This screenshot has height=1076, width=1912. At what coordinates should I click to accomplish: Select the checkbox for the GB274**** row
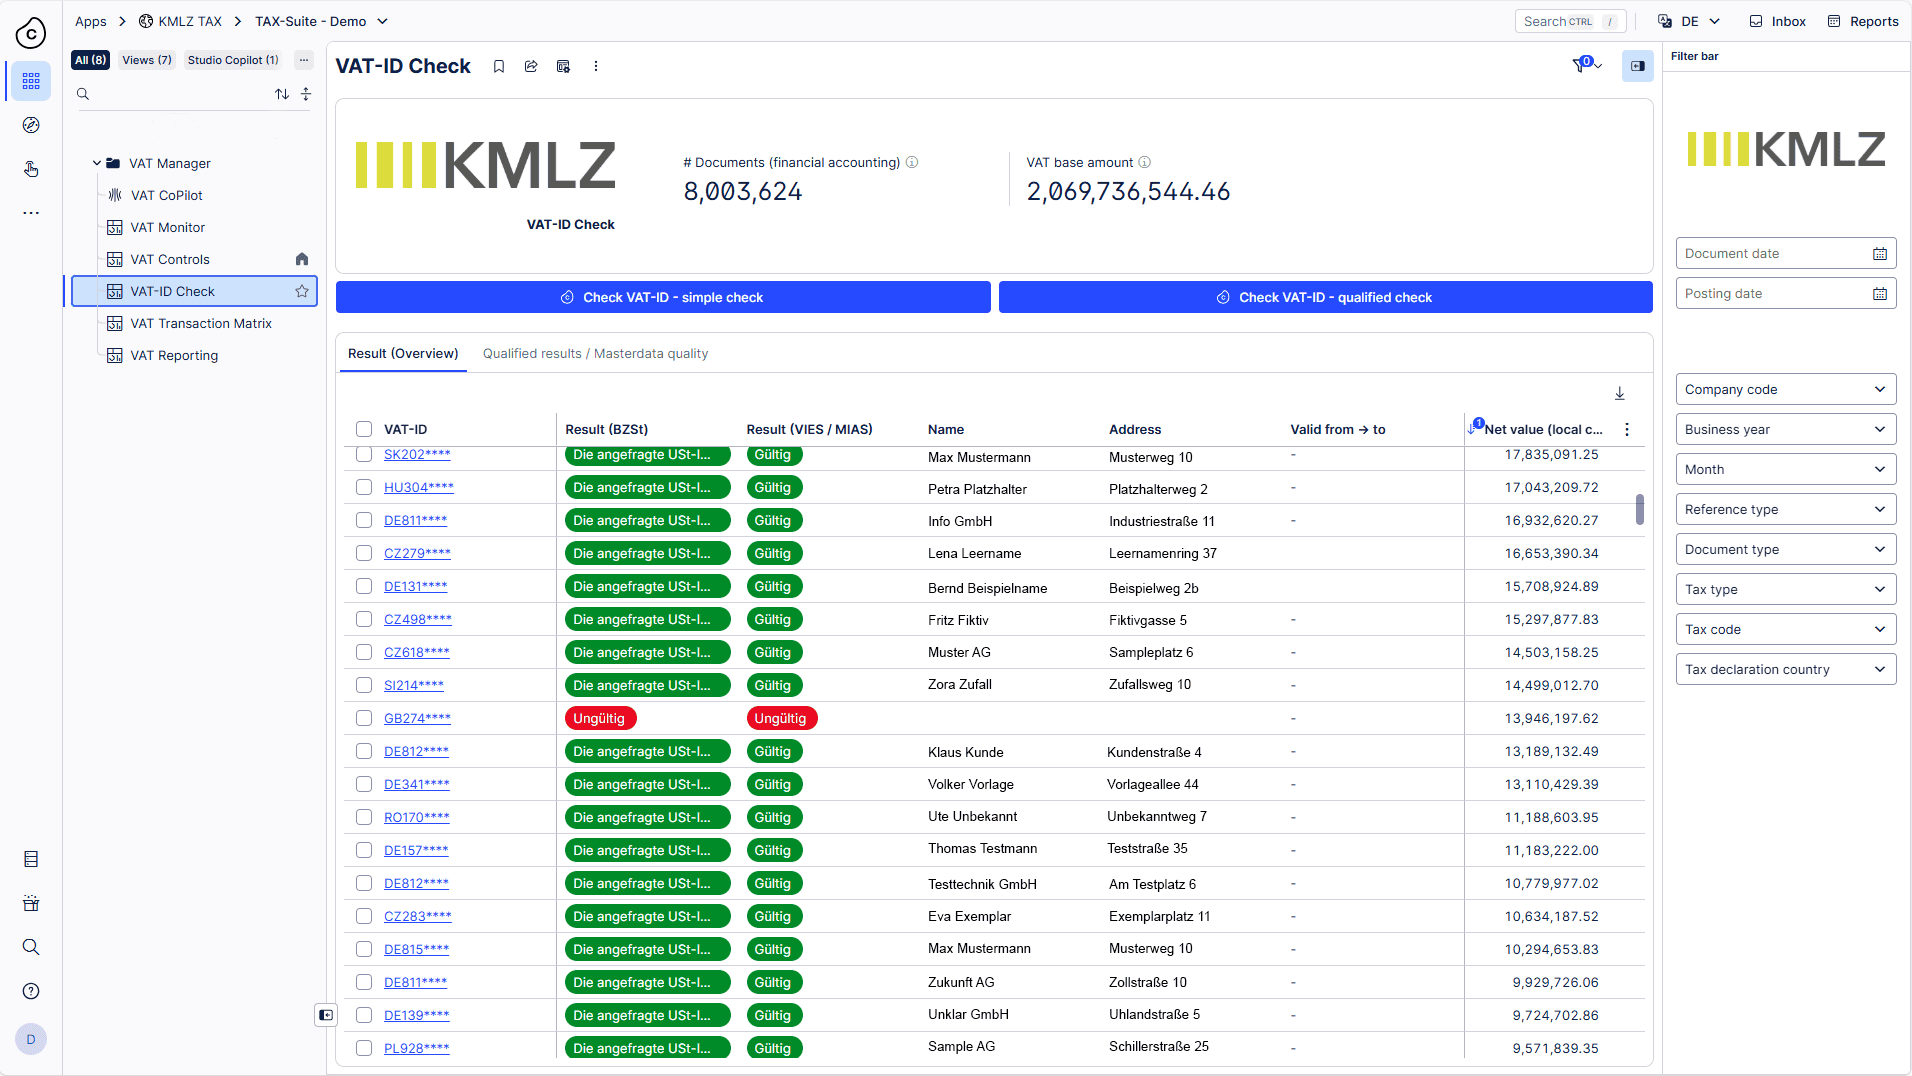364,718
